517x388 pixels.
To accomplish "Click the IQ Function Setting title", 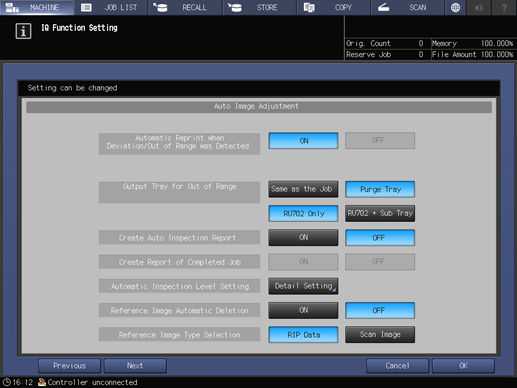I will pos(79,28).
